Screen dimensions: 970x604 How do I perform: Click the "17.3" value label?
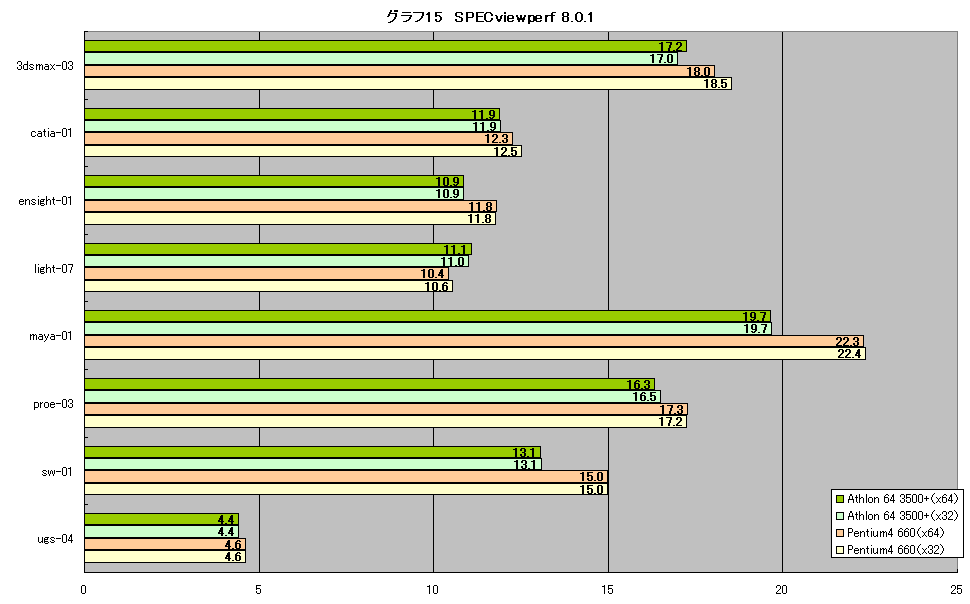pos(671,410)
